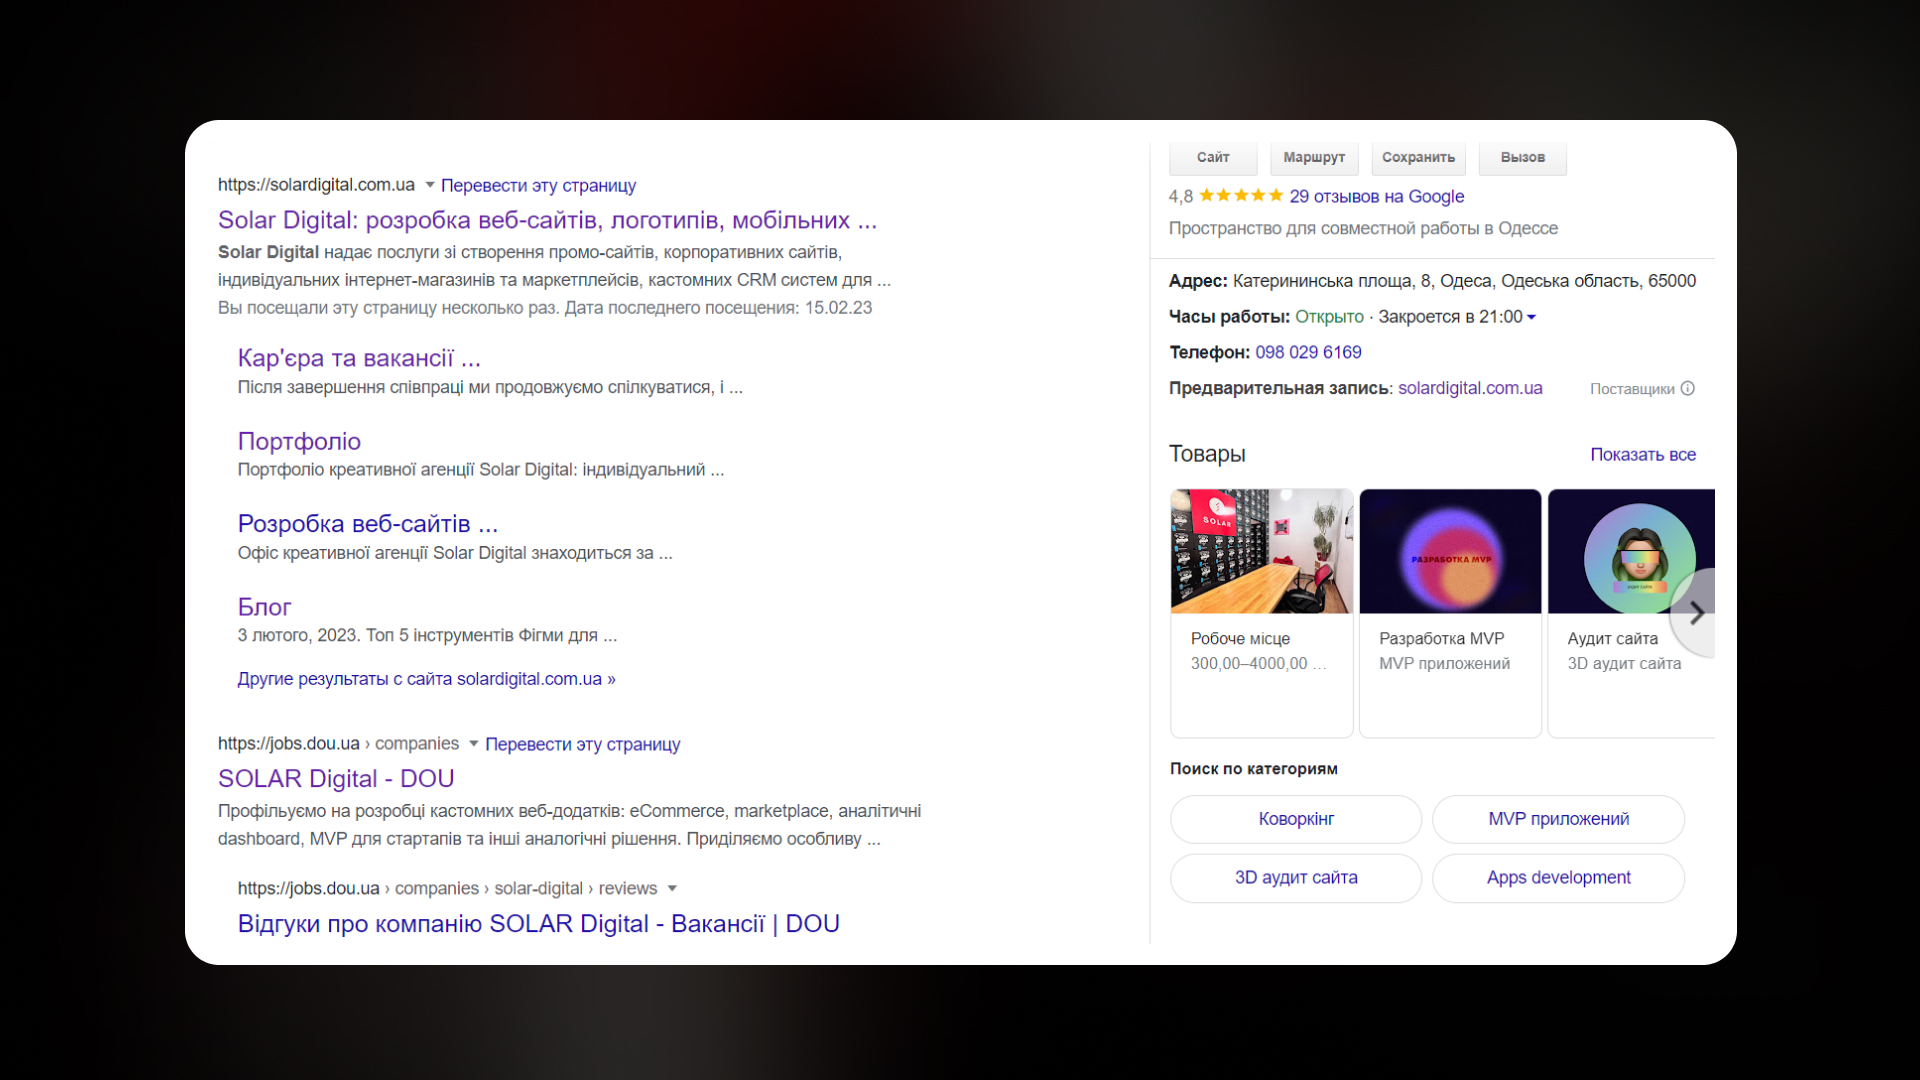Open 29 отзывов на Google link
The width and height of the screenshot is (1920, 1080).
tap(1376, 196)
